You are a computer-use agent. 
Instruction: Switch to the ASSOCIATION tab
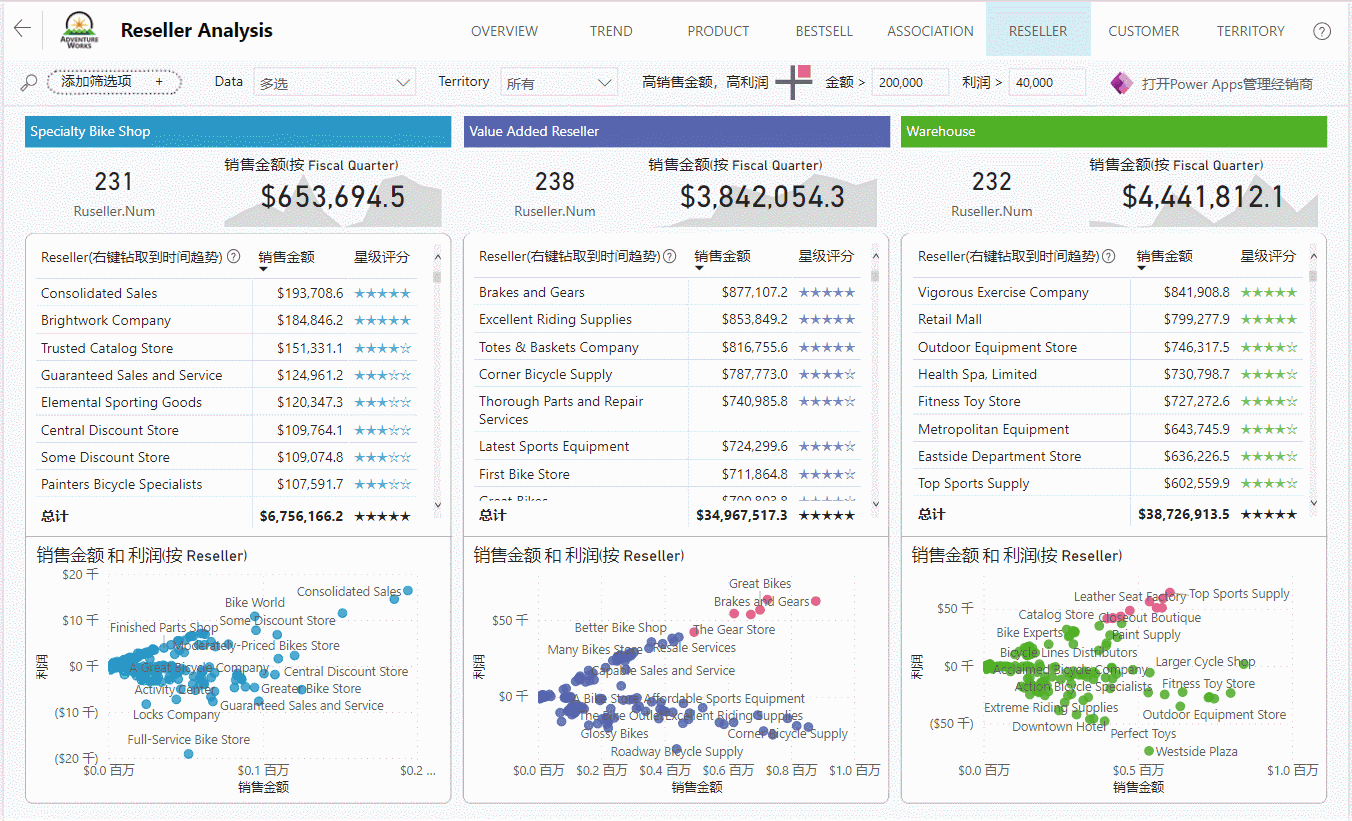click(x=930, y=31)
